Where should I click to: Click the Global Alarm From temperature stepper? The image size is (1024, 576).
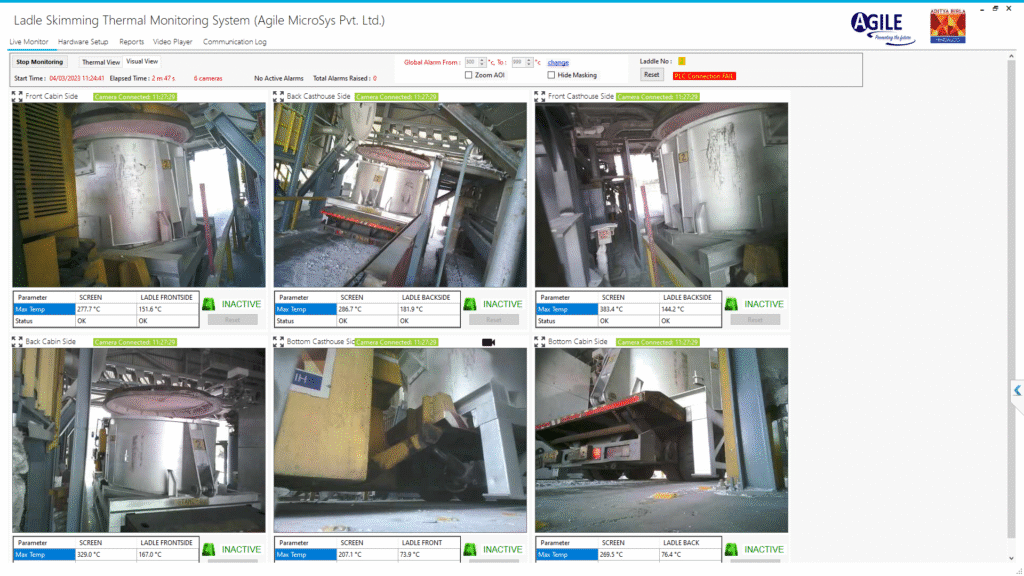(482, 62)
